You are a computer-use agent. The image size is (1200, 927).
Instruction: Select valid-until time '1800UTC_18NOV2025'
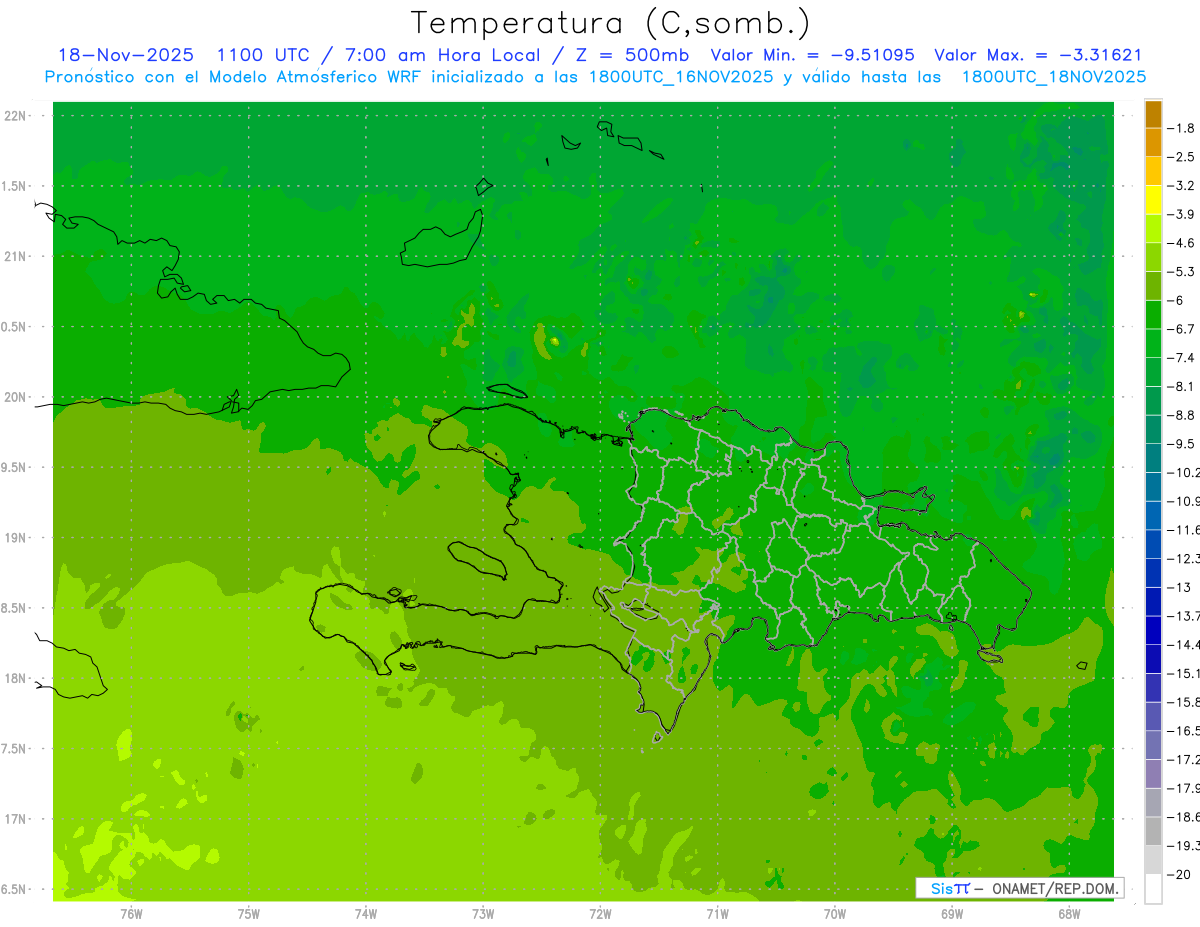[1054, 77]
